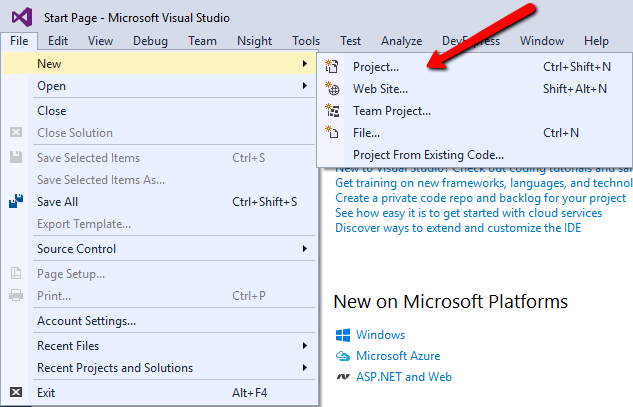Expand Recent Projects and Solutions arrow
Viewport: 633px width, 407px height.
click(x=305, y=367)
